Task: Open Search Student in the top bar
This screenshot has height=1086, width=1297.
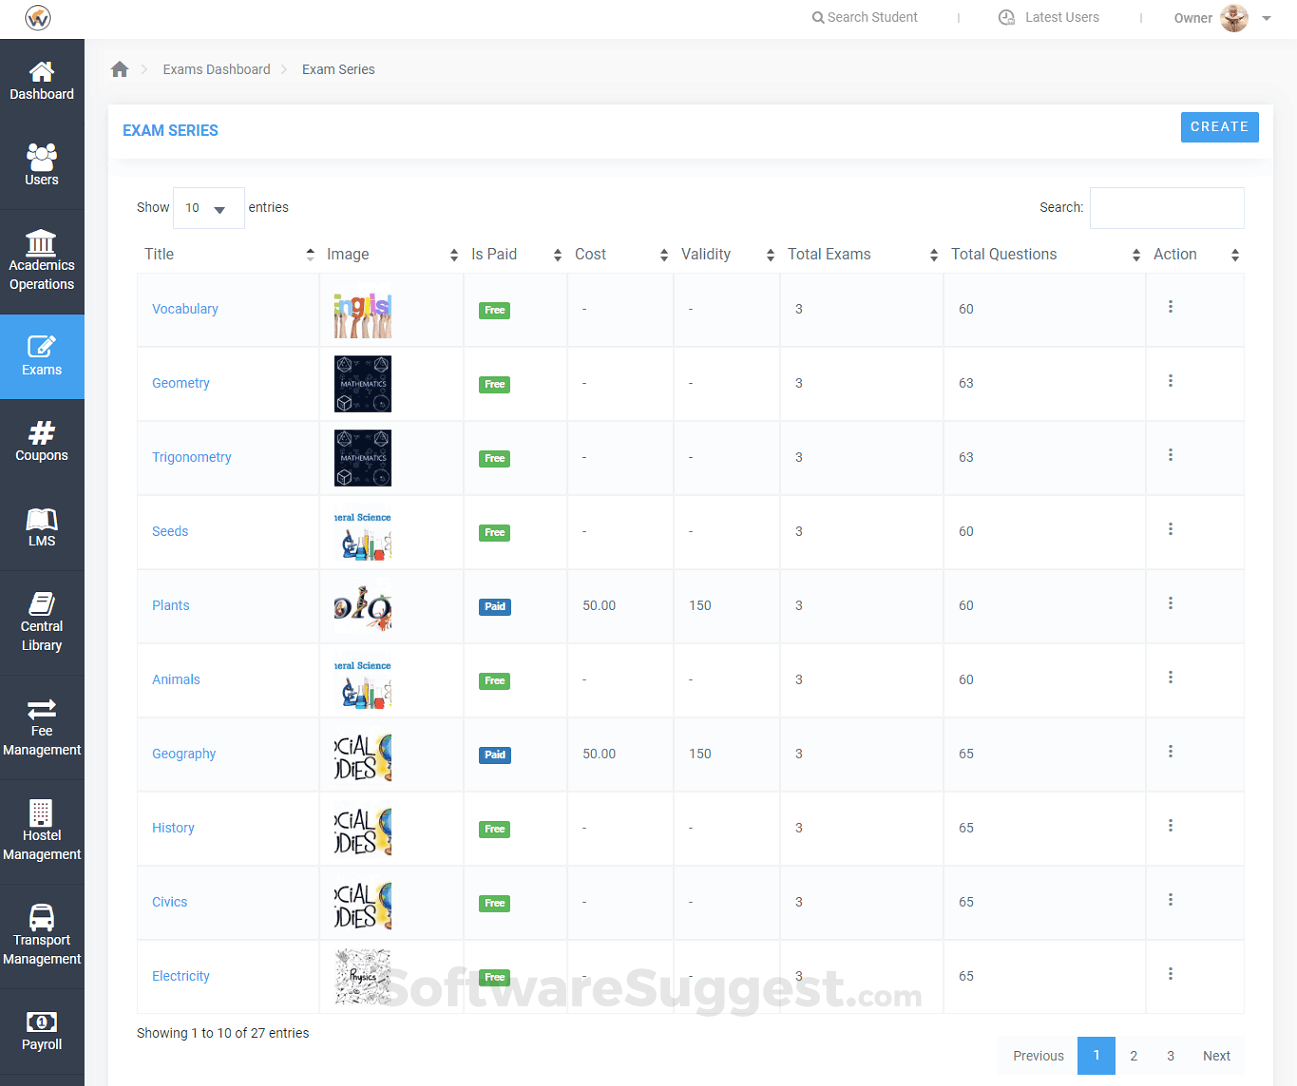Action: tap(864, 17)
